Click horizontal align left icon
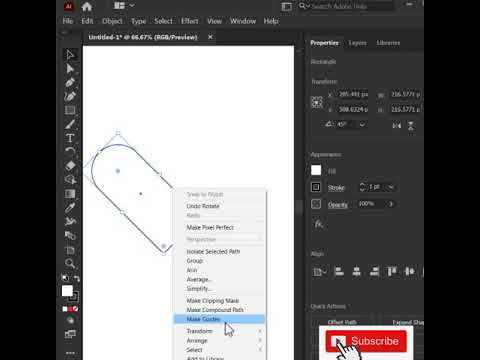The image size is (480, 360). coord(339,272)
